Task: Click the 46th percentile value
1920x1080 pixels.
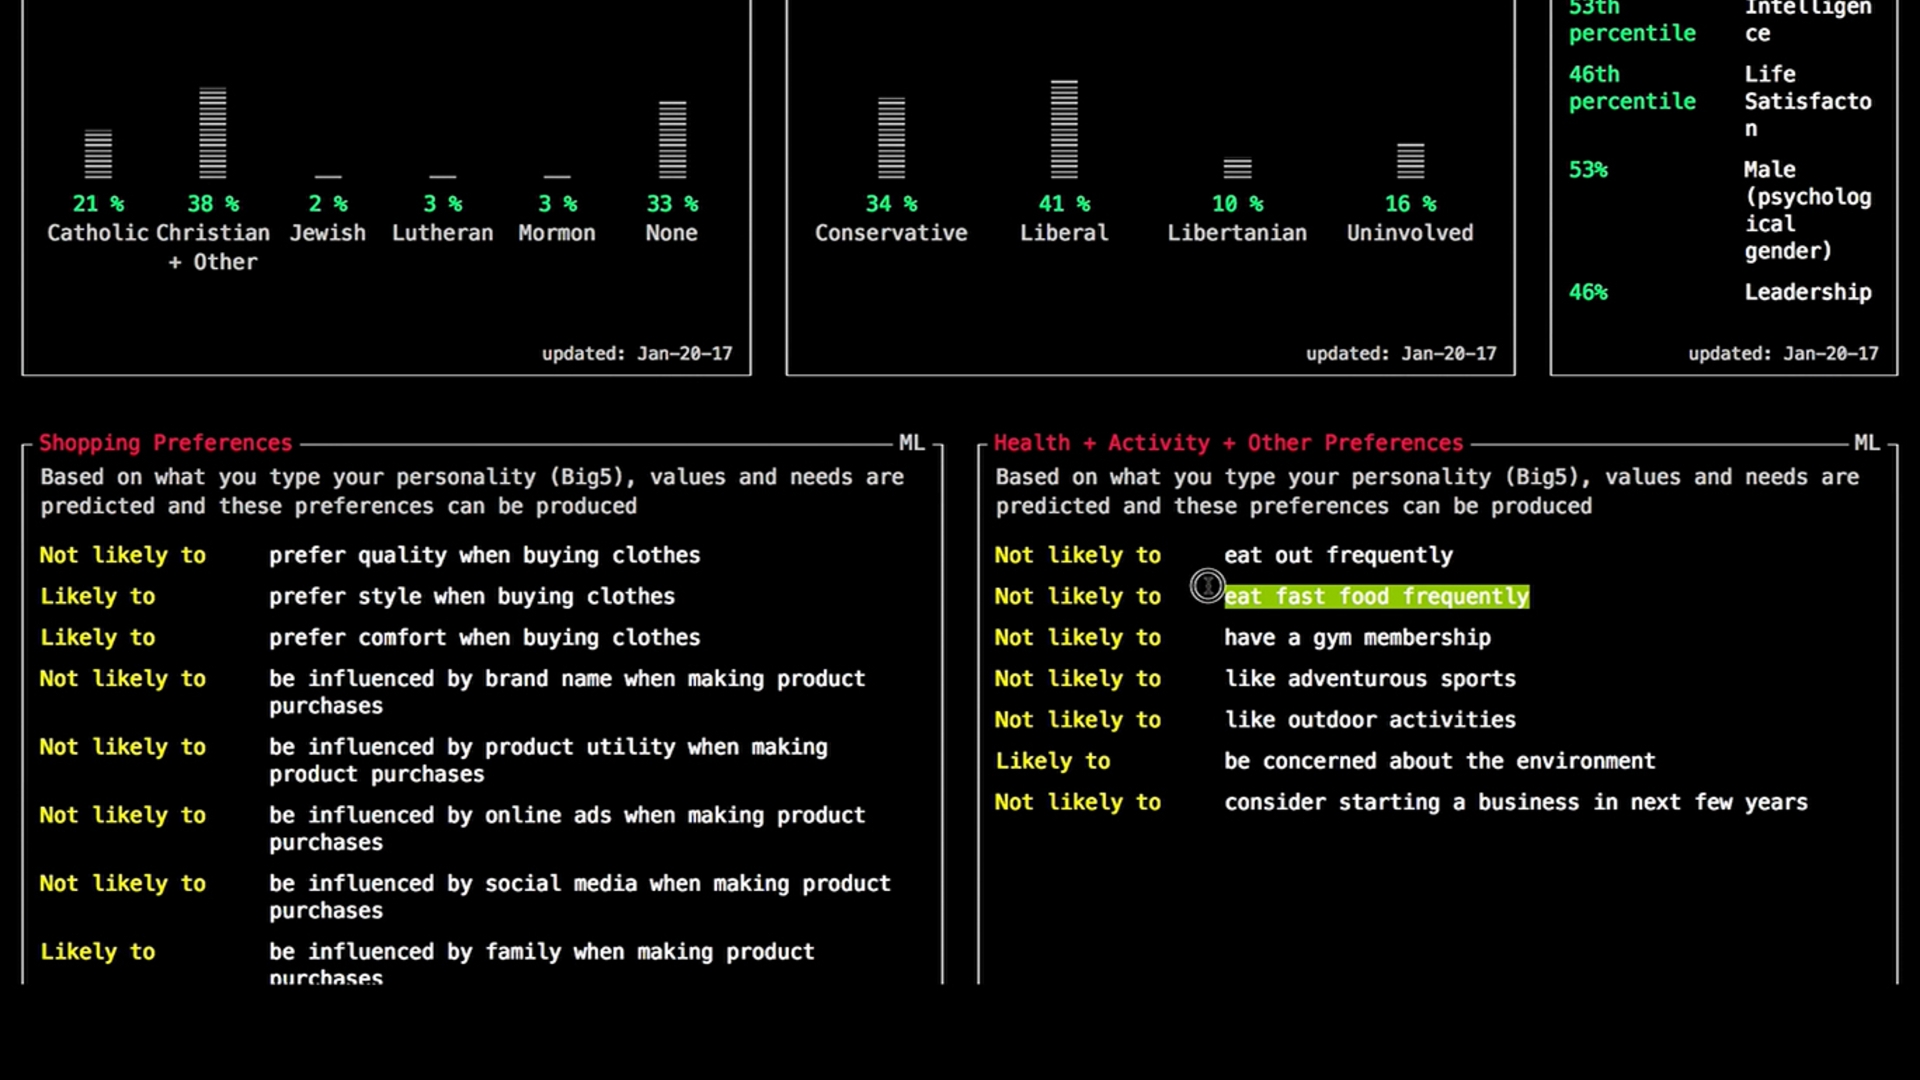Action: 1632,88
